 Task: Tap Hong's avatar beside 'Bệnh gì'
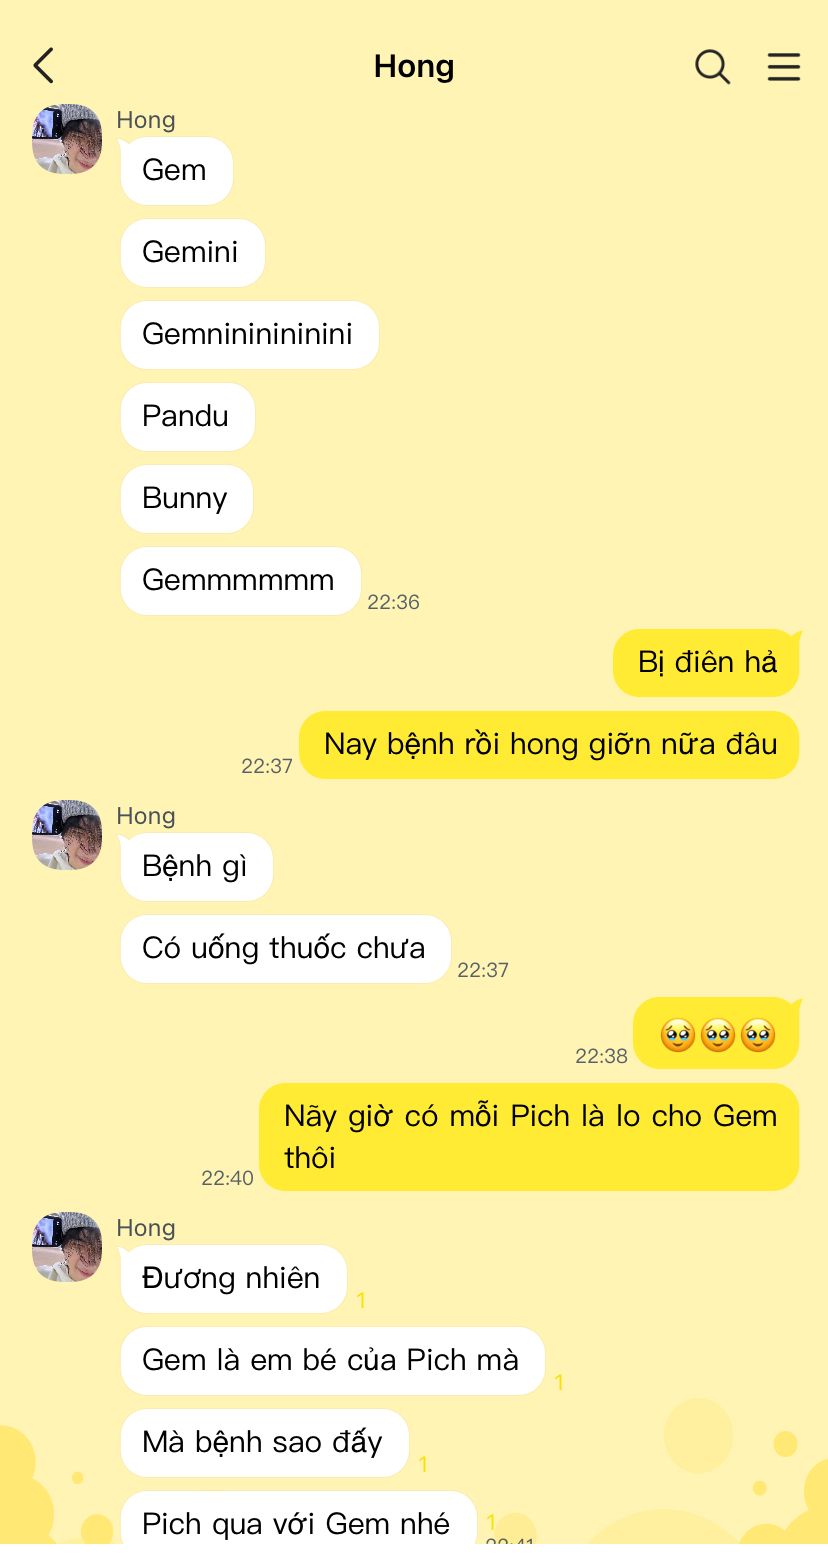tap(67, 835)
